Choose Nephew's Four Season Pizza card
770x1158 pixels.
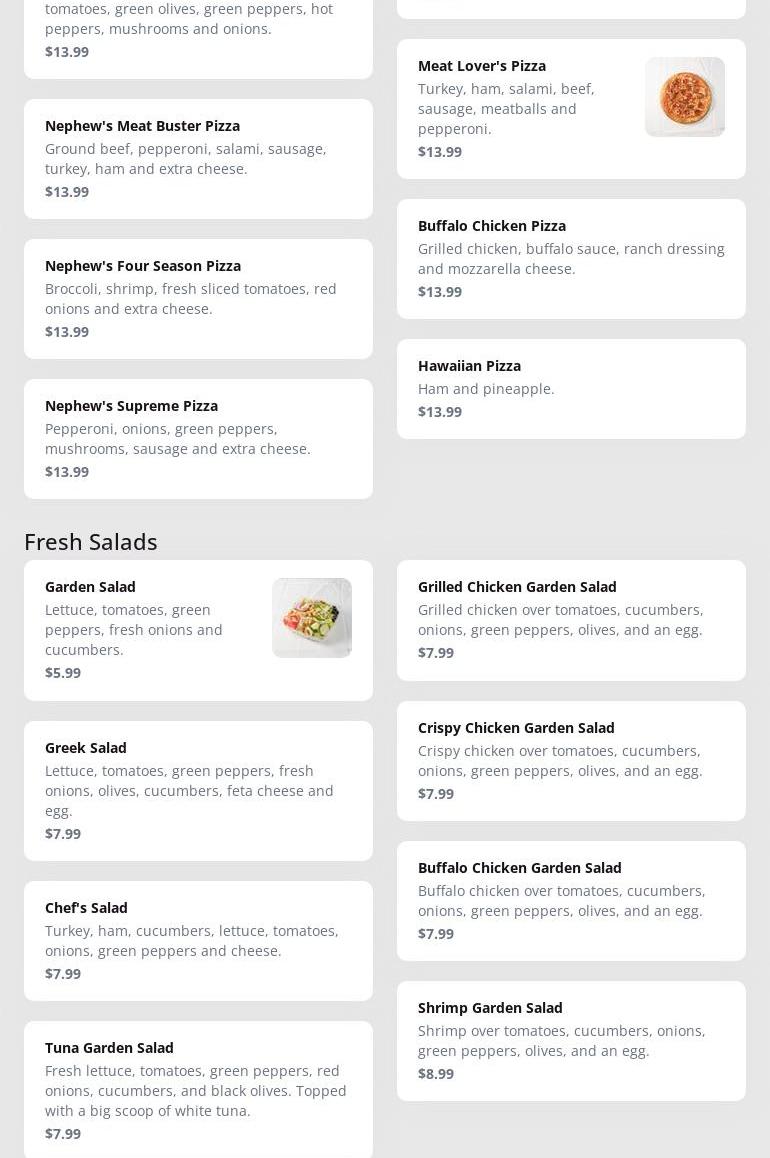(198, 299)
